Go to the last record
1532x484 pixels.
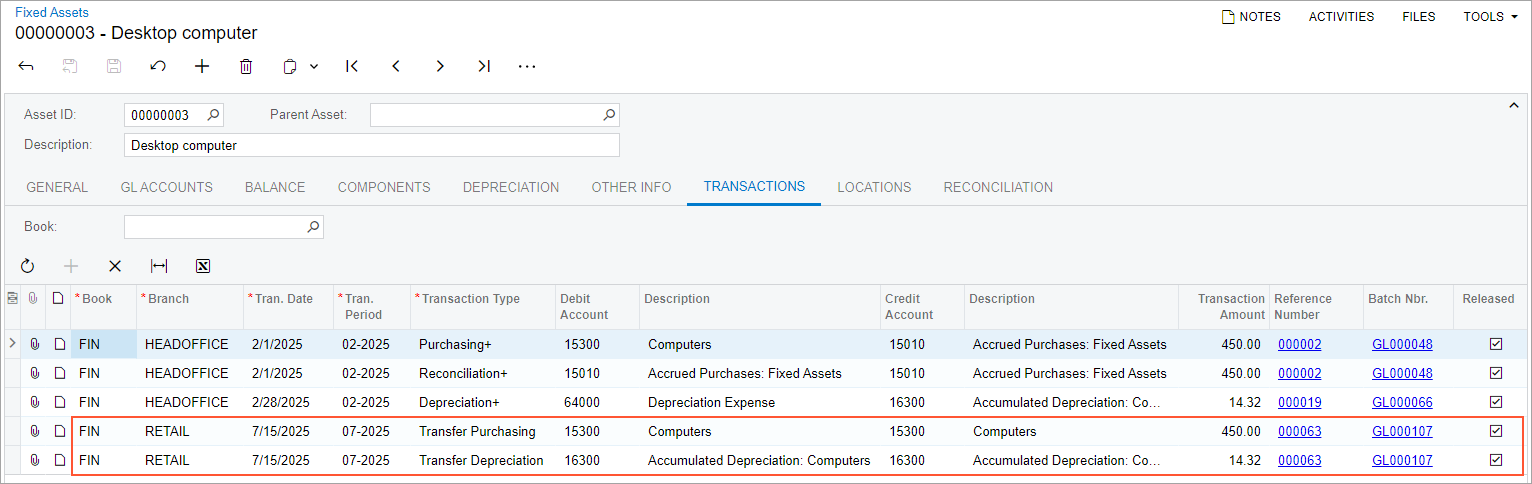coord(484,66)
